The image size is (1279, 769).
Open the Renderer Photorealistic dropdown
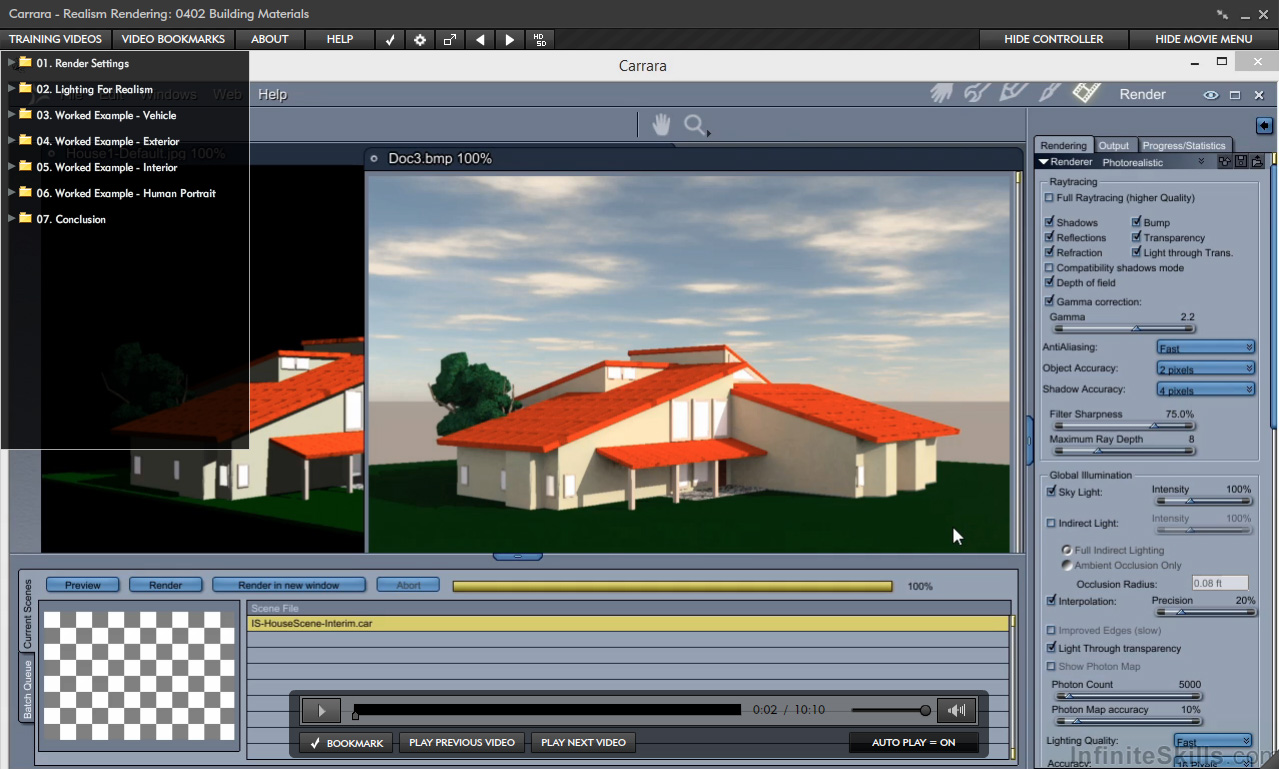1154,162
